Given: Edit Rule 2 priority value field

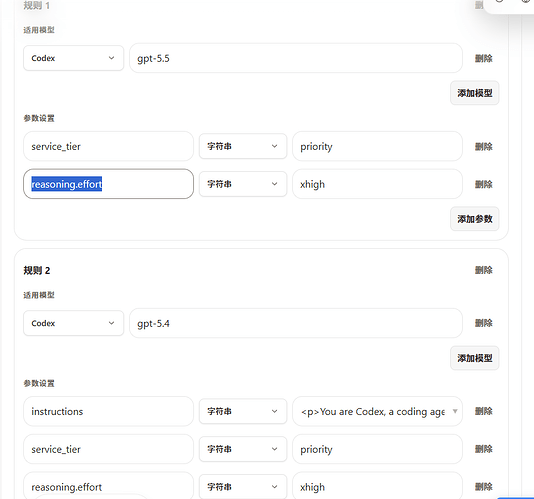Looking at the screenshot, I should point(377,449).
